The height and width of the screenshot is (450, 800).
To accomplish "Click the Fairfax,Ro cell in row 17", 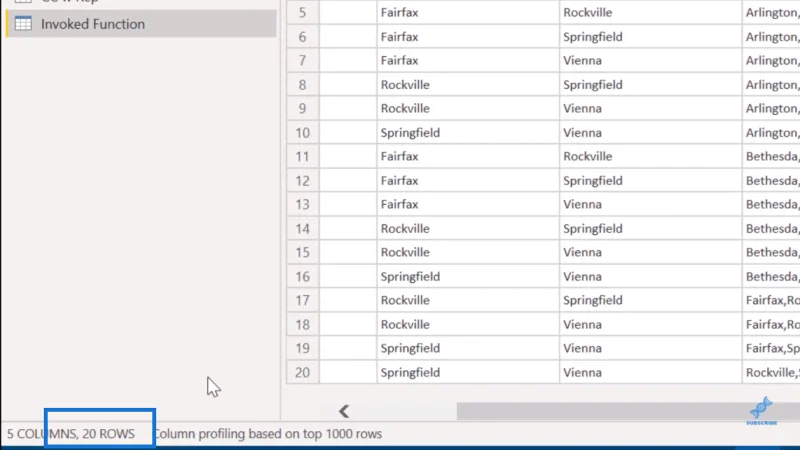I will 771,300.
